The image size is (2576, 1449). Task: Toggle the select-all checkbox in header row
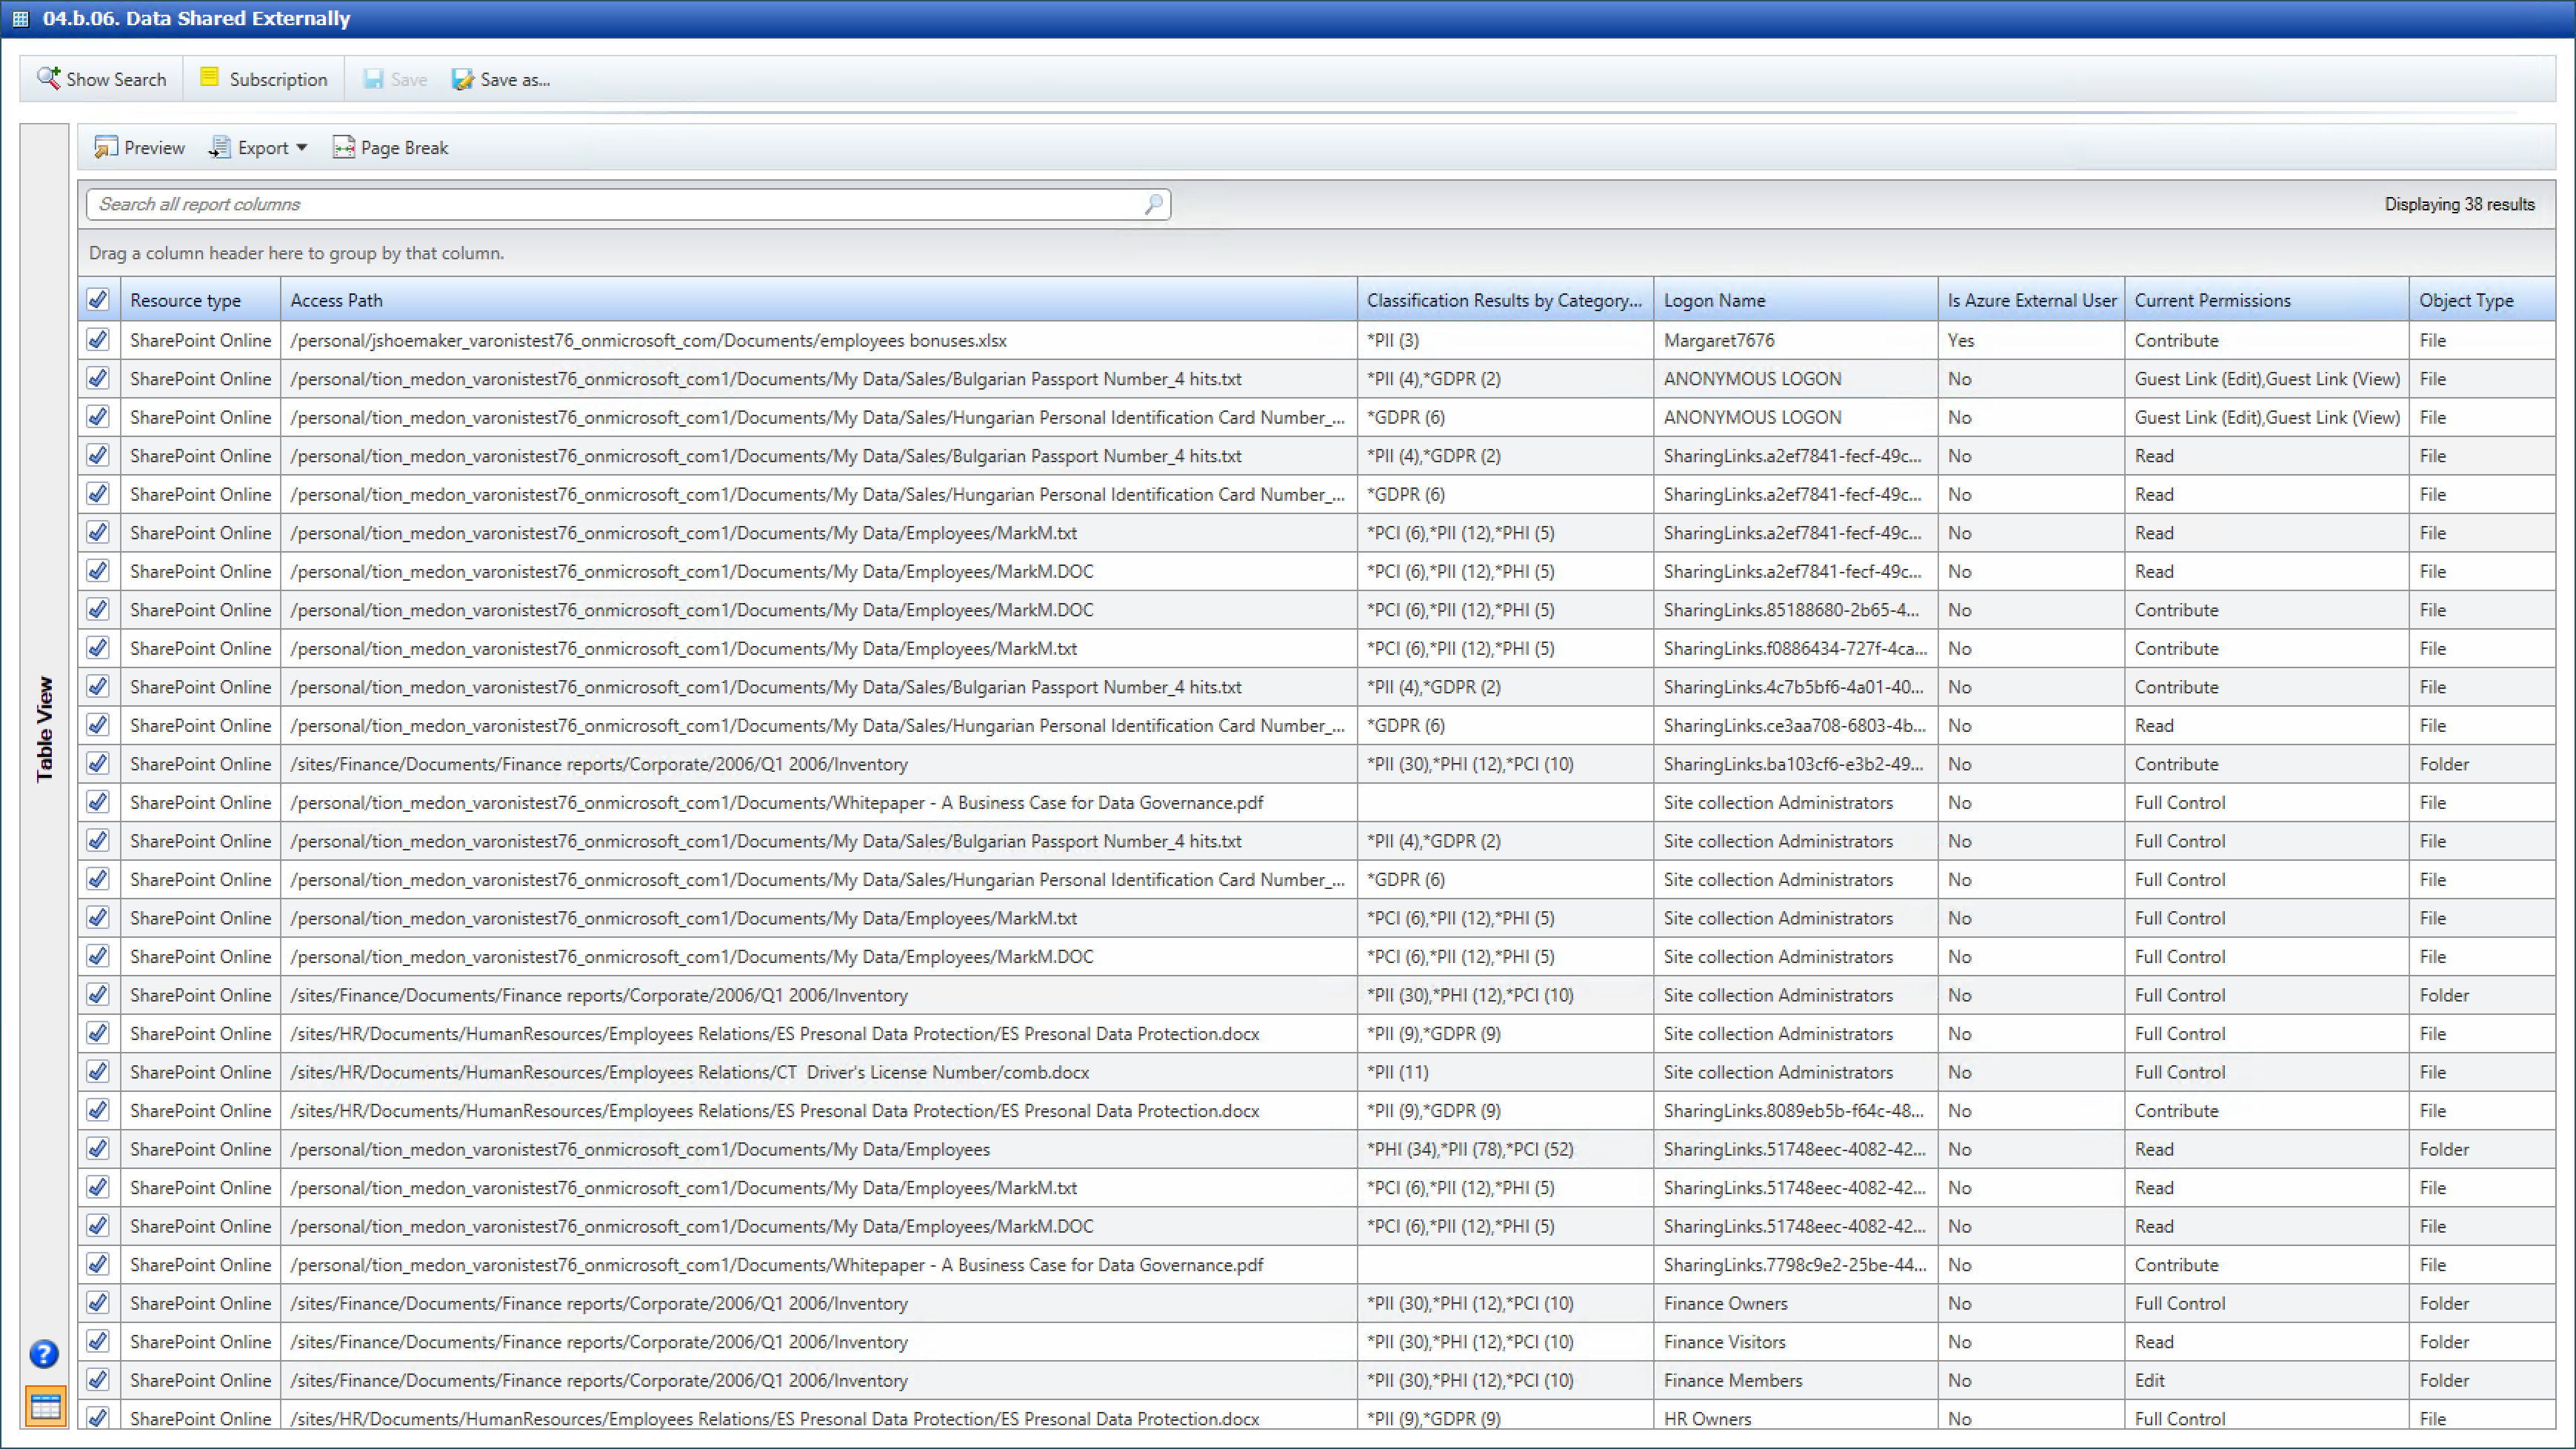(x=98, y=299)
